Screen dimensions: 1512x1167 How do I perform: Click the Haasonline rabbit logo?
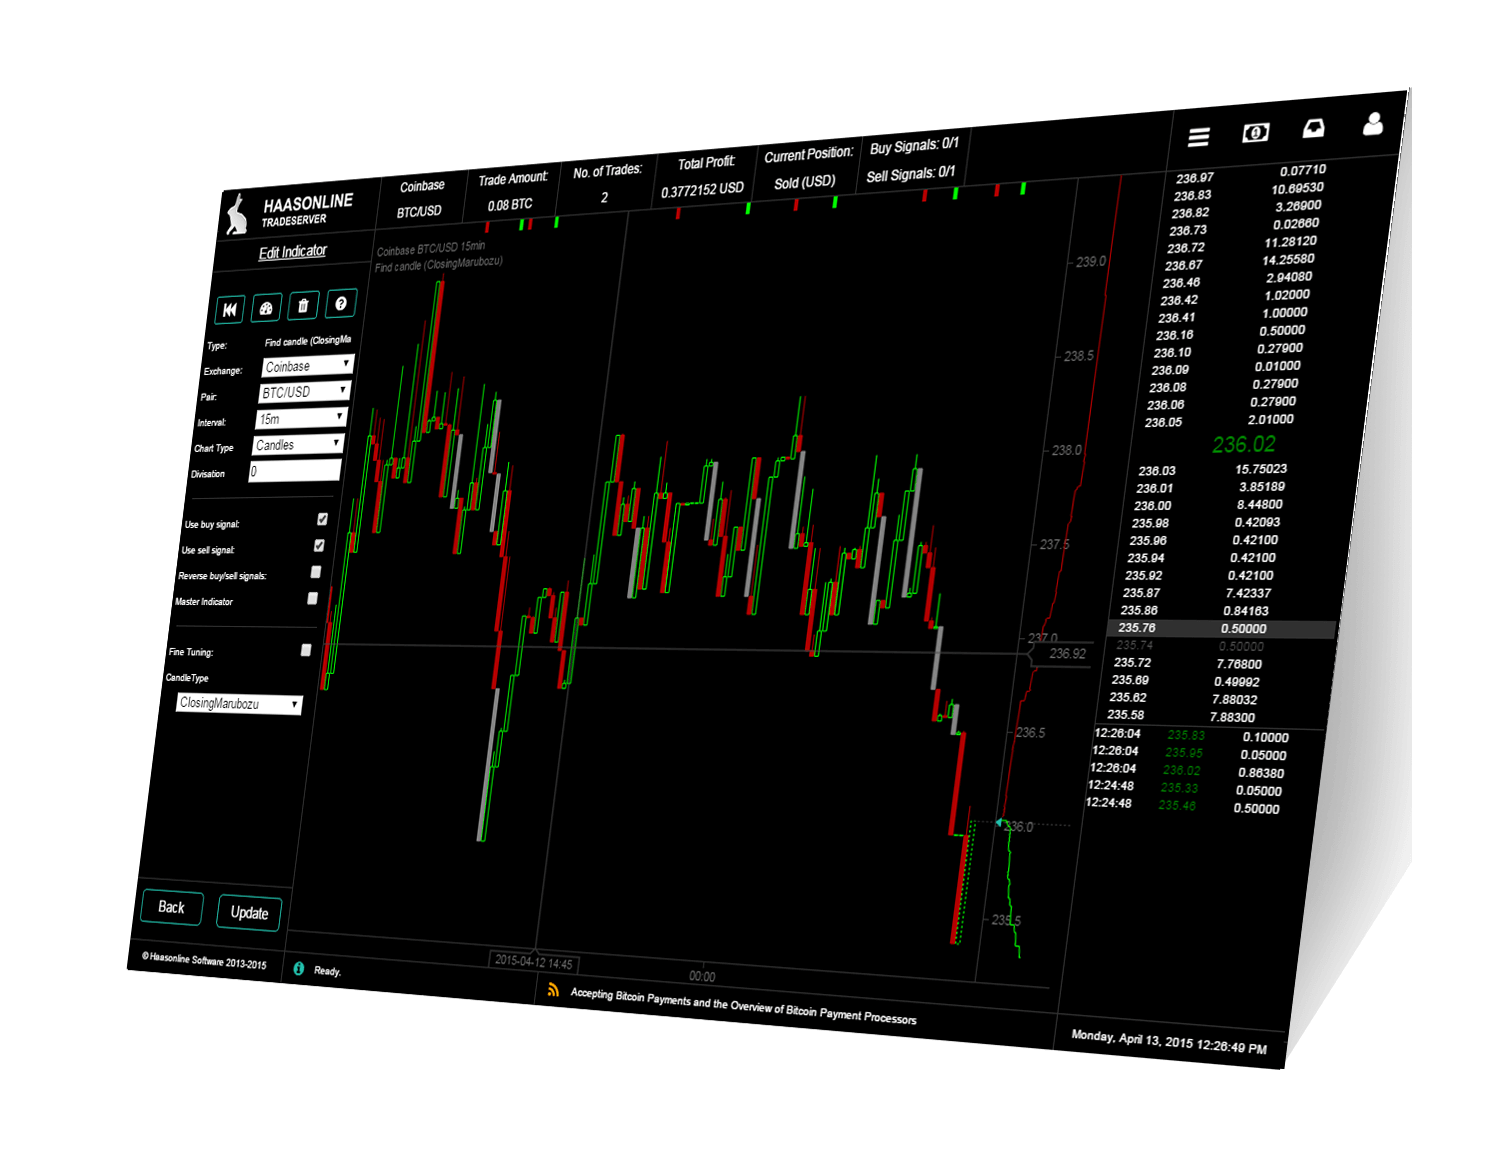click(x=237, y=214)
